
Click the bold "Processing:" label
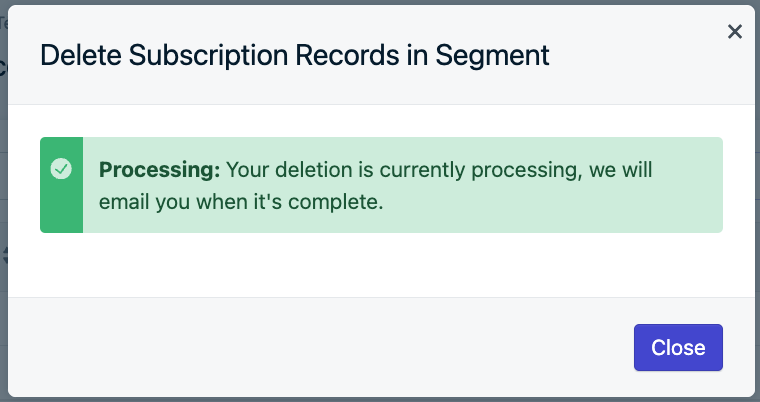[160, 170]
